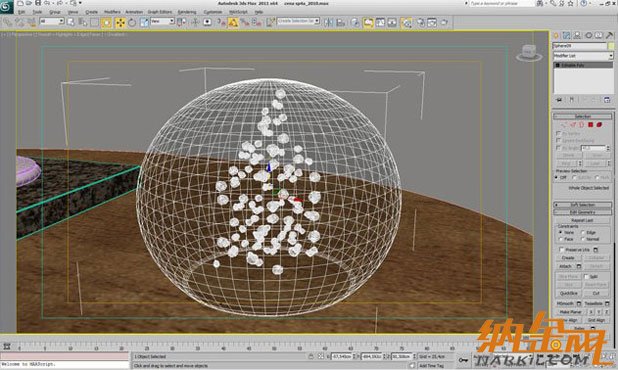The width and height of the screenshot is (618, 370).
Task: Click the QuickSlice button
Action: pos(568,293)
